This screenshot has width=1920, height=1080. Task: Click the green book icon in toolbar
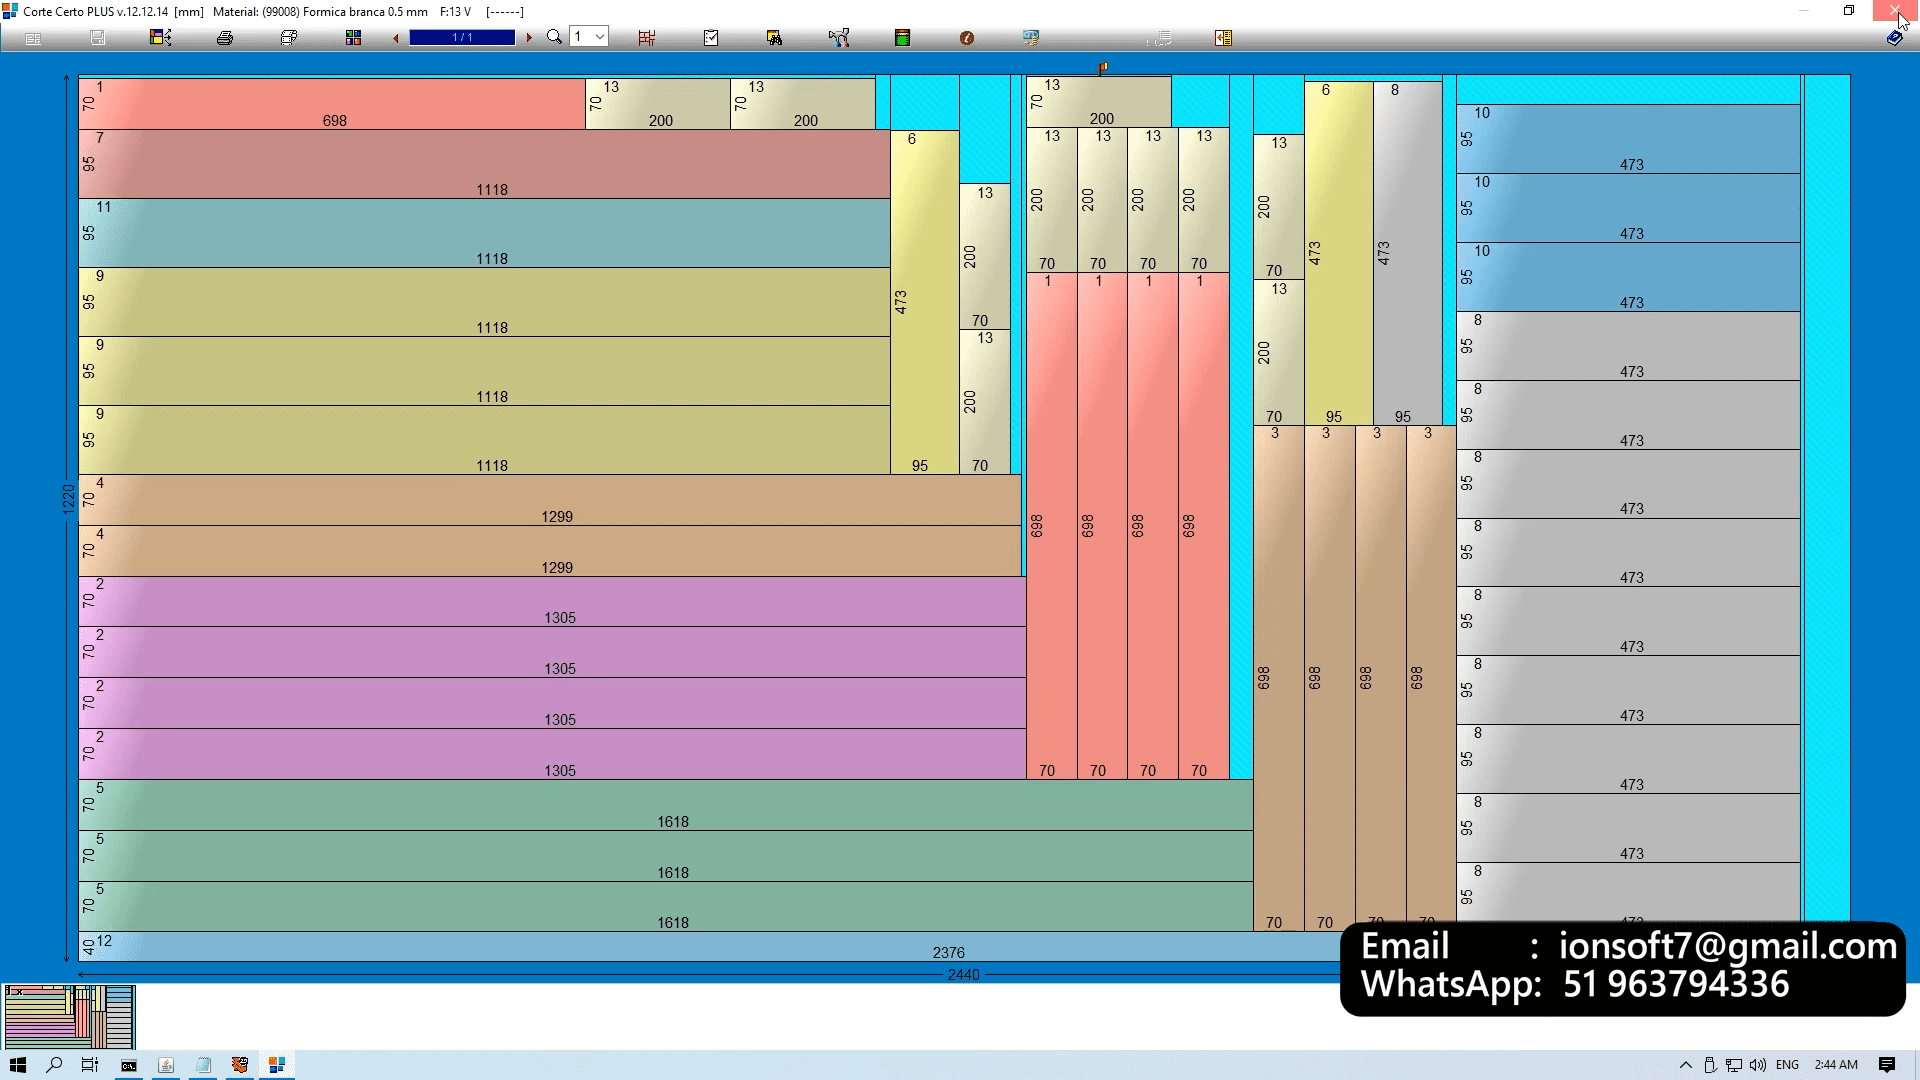[902, 38]
